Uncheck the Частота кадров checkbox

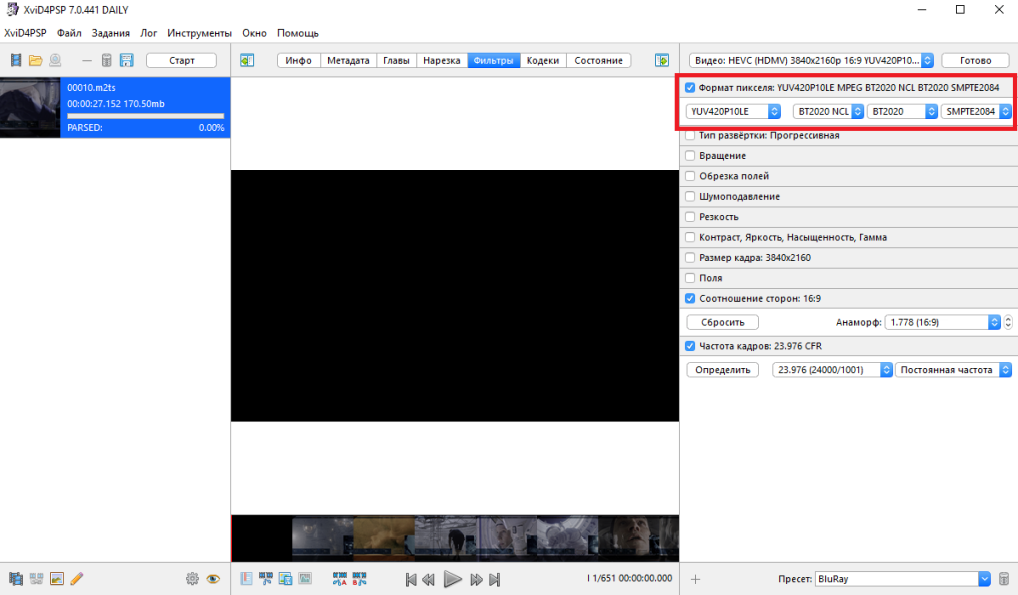pyautogui.click(x=690, y=346)
